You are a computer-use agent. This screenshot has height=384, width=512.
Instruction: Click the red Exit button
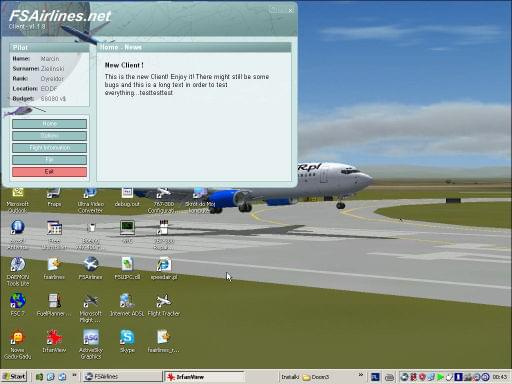(x=49, y=172)
